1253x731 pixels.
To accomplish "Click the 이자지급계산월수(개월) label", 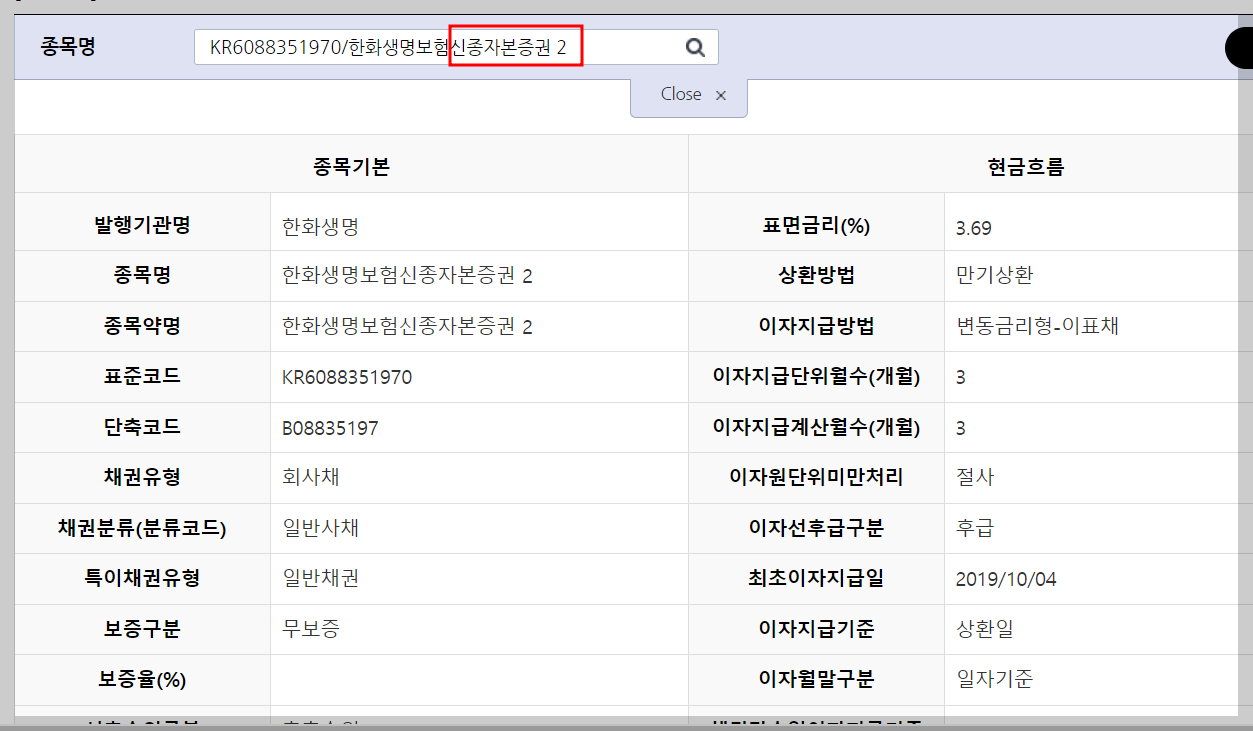I will (x=816, y=428).
